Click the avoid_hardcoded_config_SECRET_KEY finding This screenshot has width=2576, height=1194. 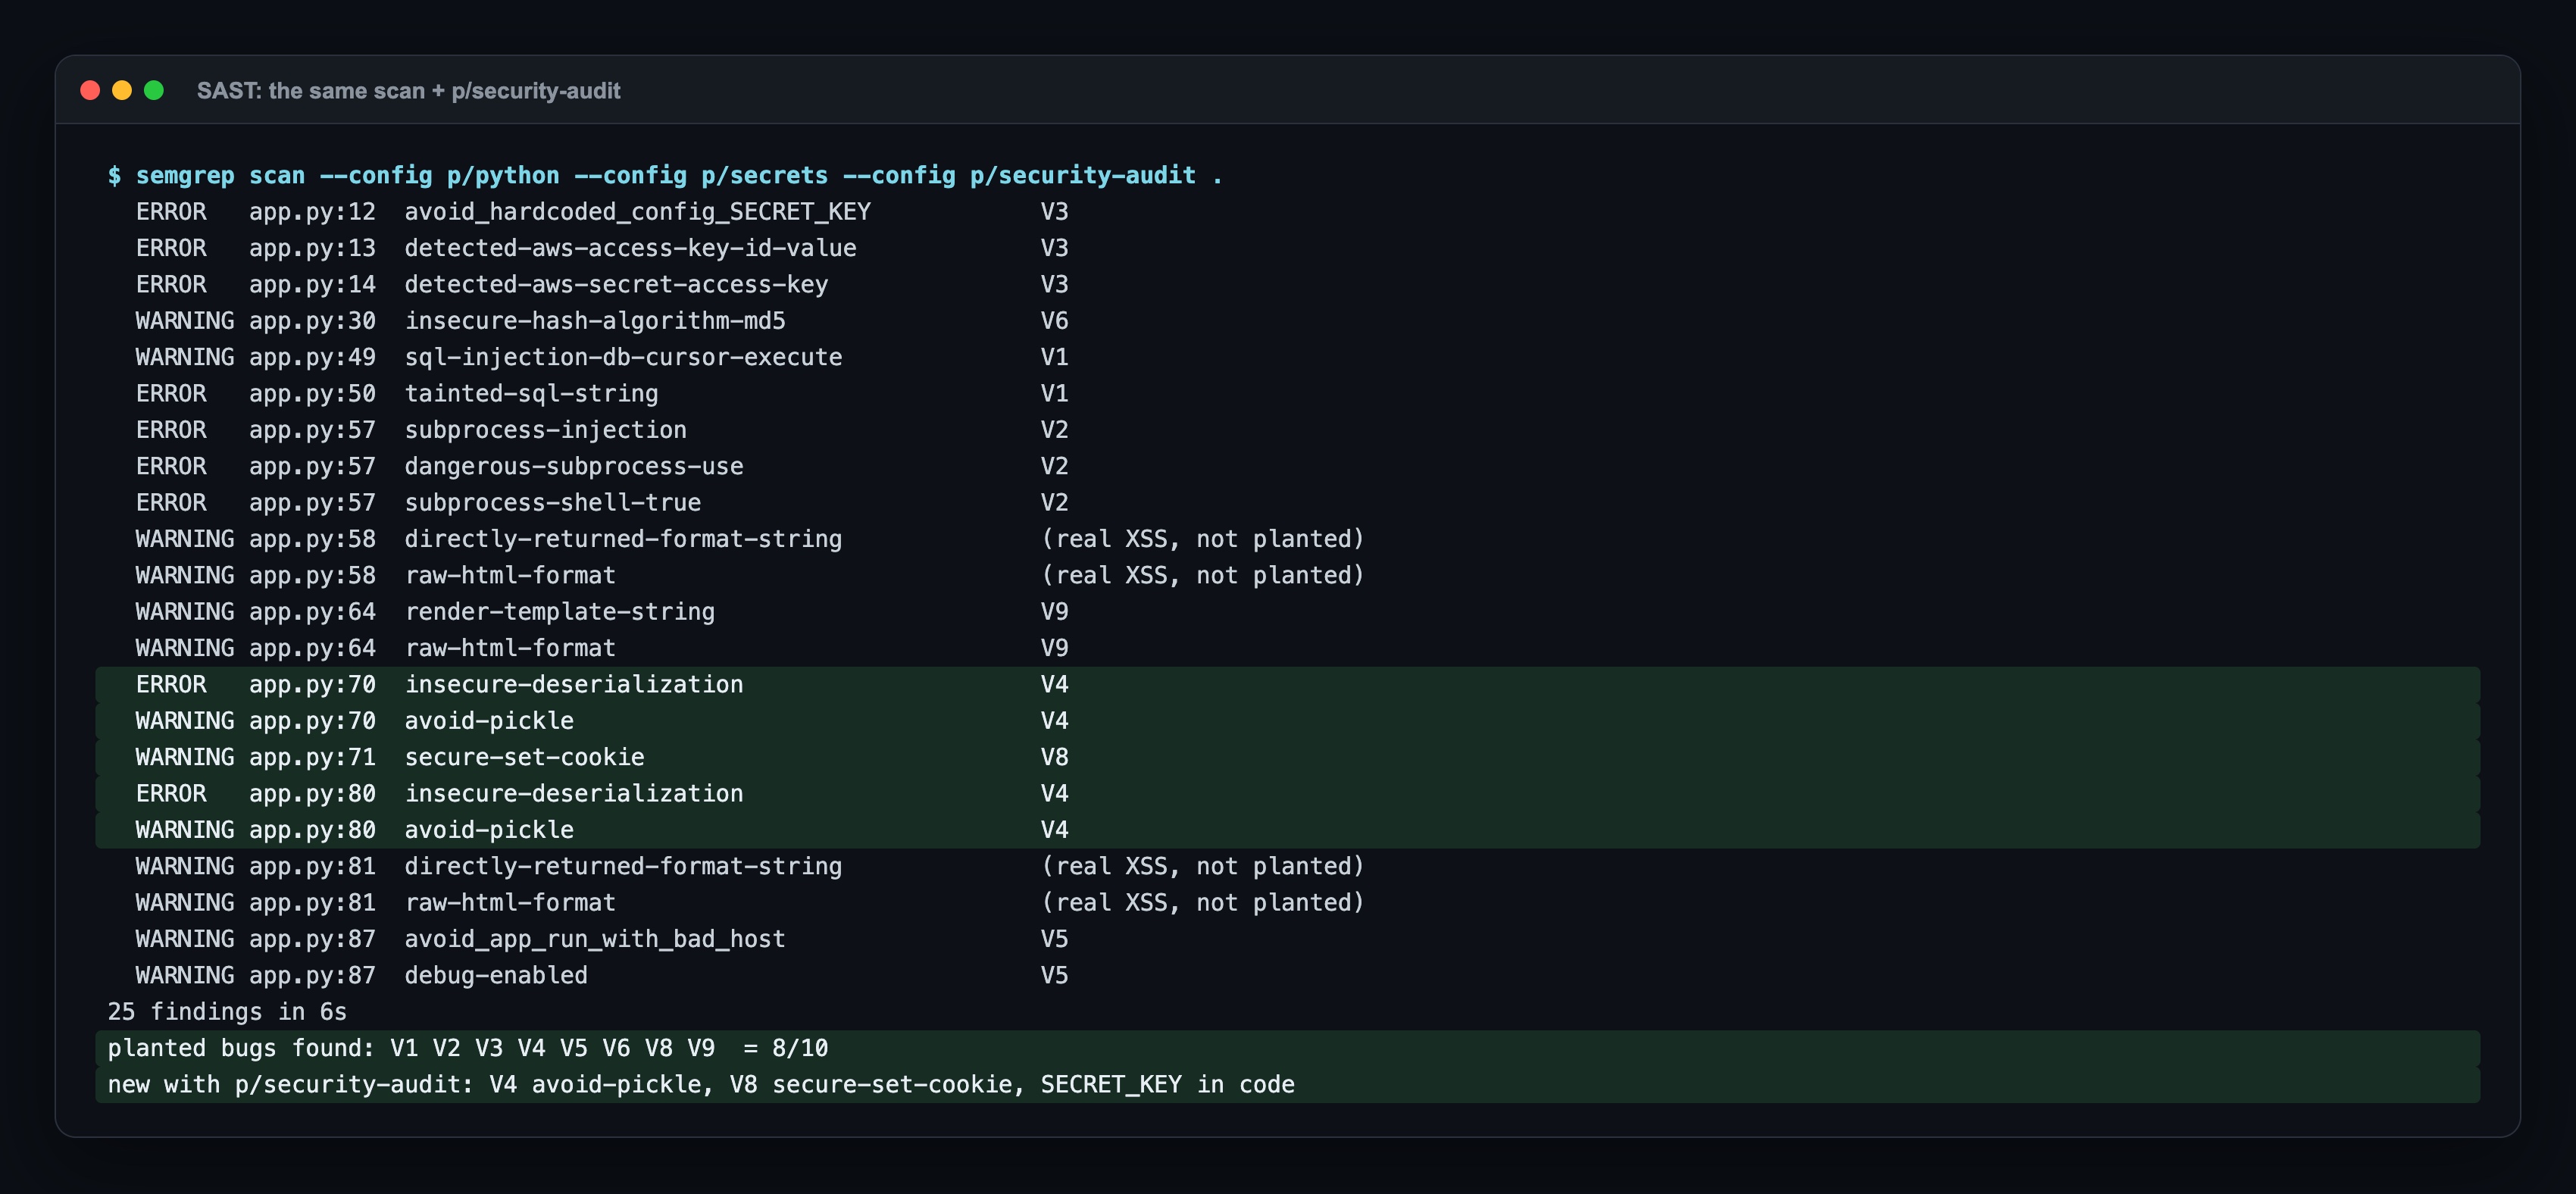[x=637, y=212]
